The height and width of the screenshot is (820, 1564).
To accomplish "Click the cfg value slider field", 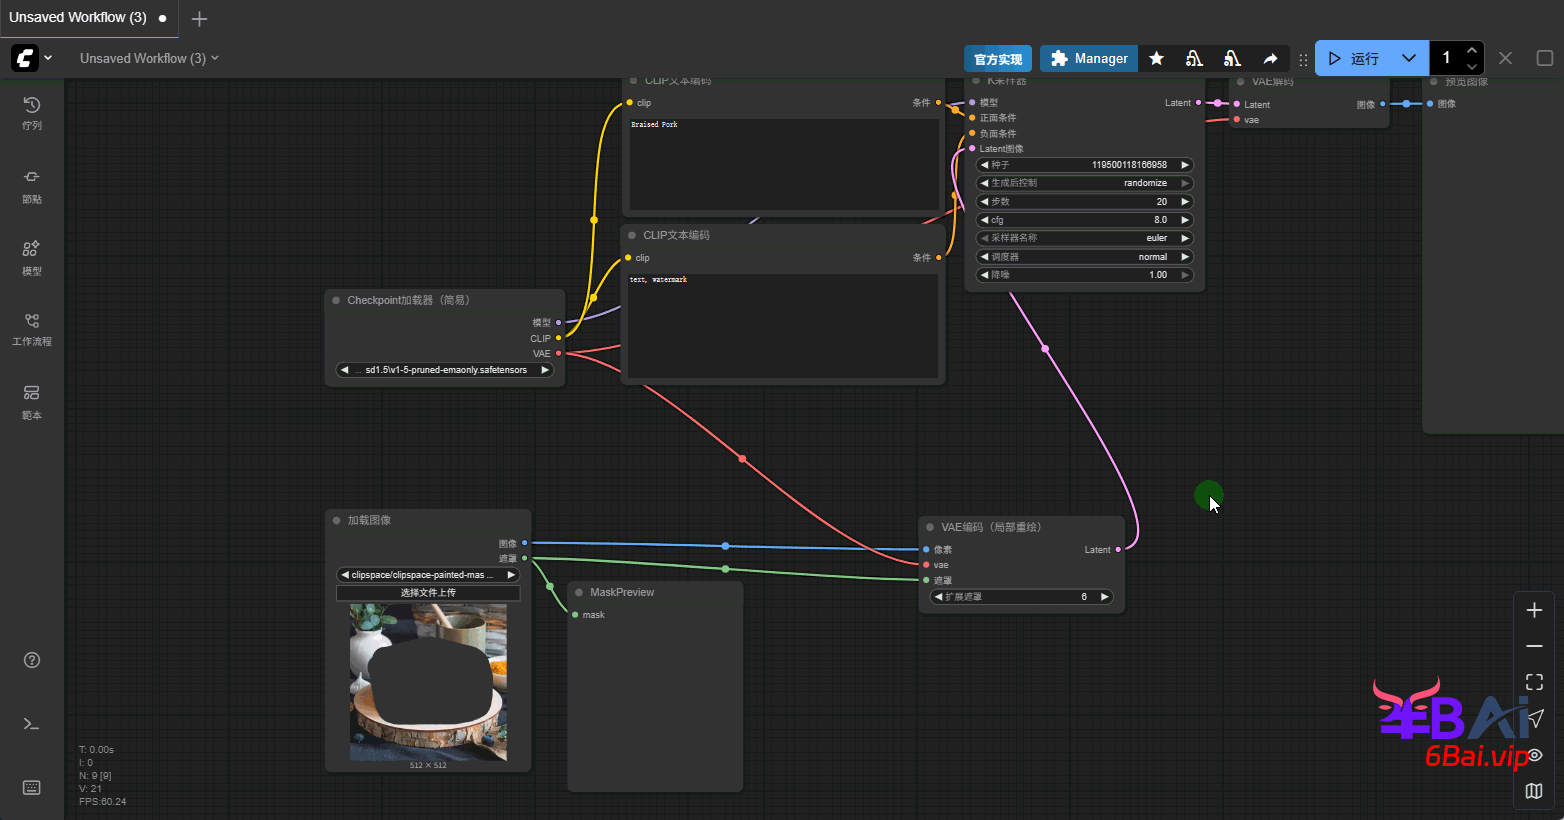I will 1084,220.
